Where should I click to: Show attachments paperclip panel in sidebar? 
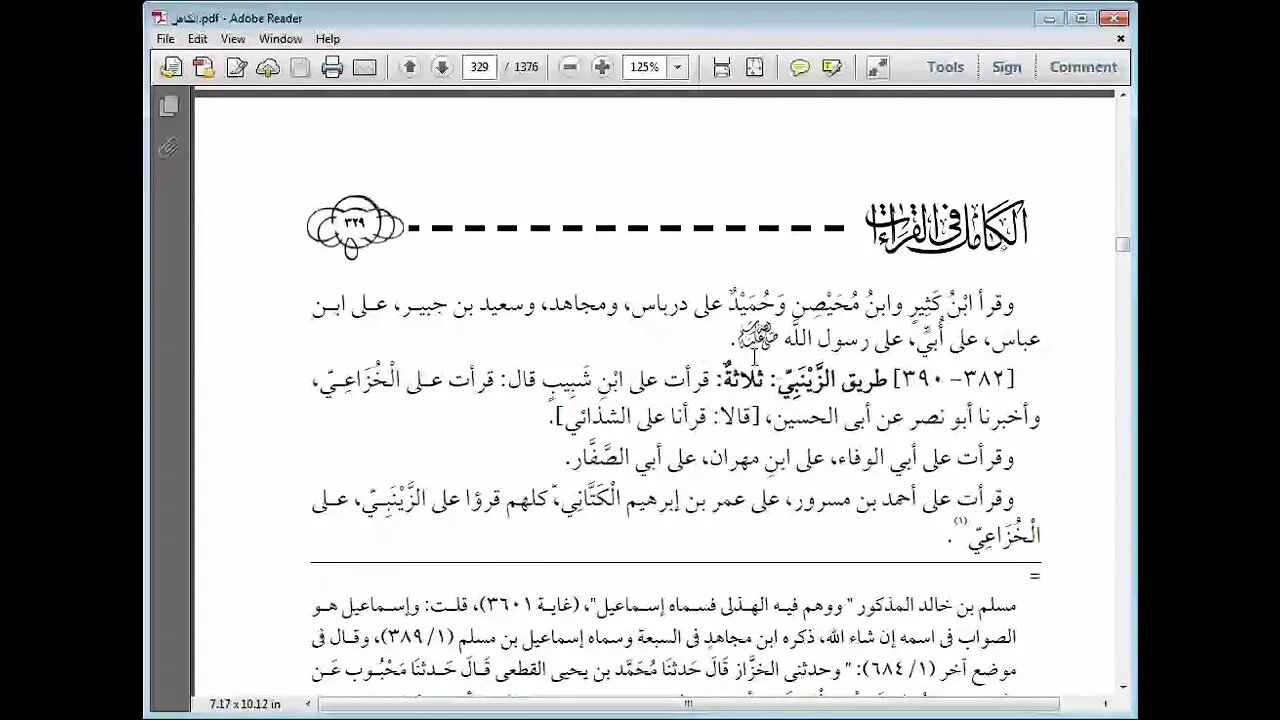pyautogui.click(x=169, y=148)
